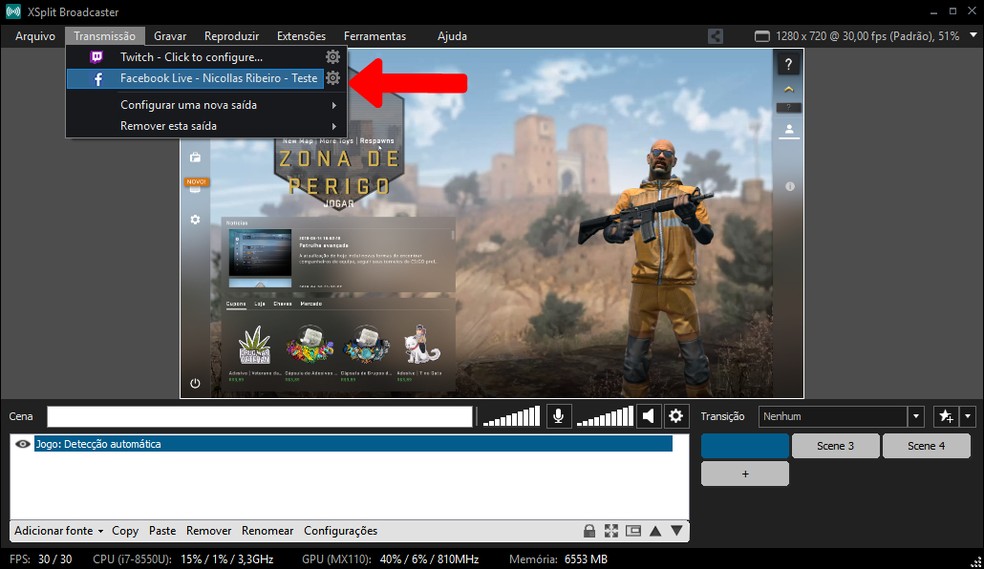Expand the favorite transition dropdown arrow

tap(968, 417)
